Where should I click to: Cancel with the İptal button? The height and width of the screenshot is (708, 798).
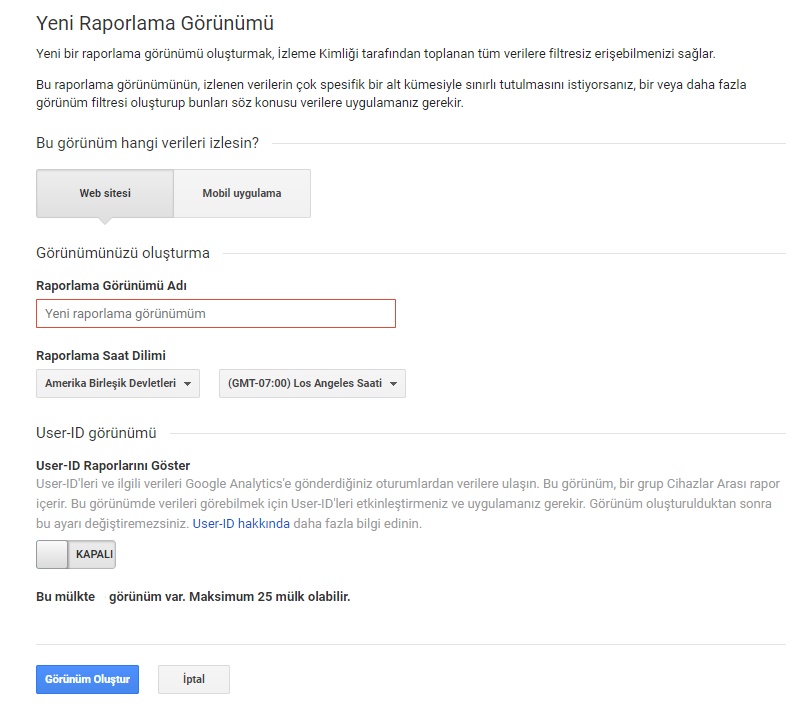coord(194,680)
